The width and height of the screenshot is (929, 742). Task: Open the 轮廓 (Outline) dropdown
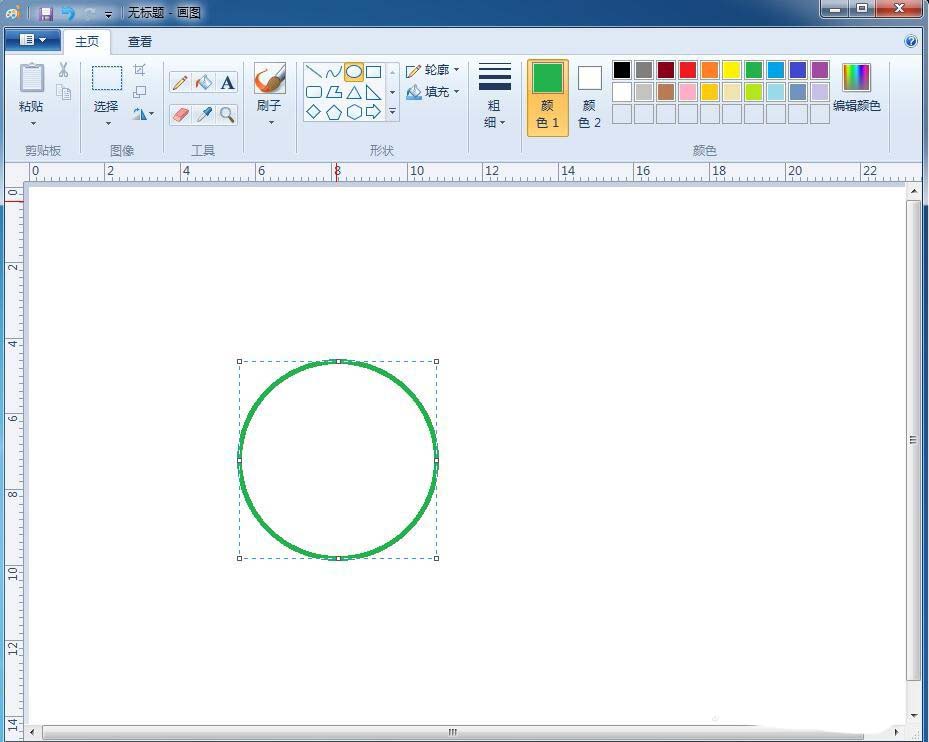[433, 70]
